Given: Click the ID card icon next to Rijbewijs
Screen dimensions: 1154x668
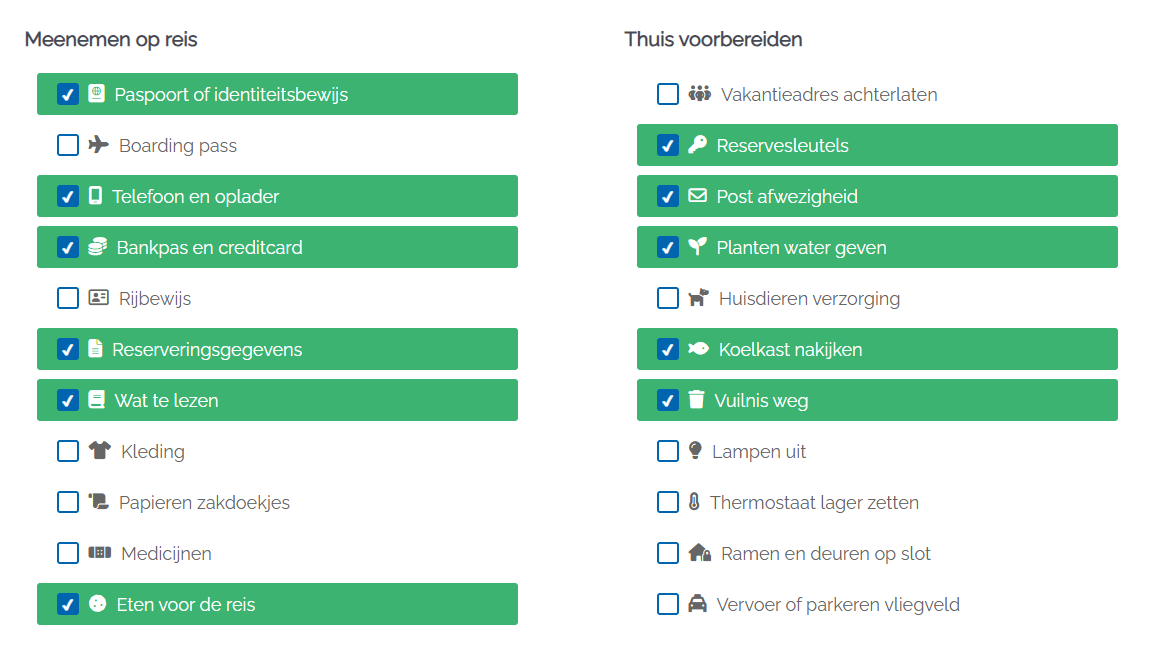Looking at the screenshot, I should [x=98, y=297].
